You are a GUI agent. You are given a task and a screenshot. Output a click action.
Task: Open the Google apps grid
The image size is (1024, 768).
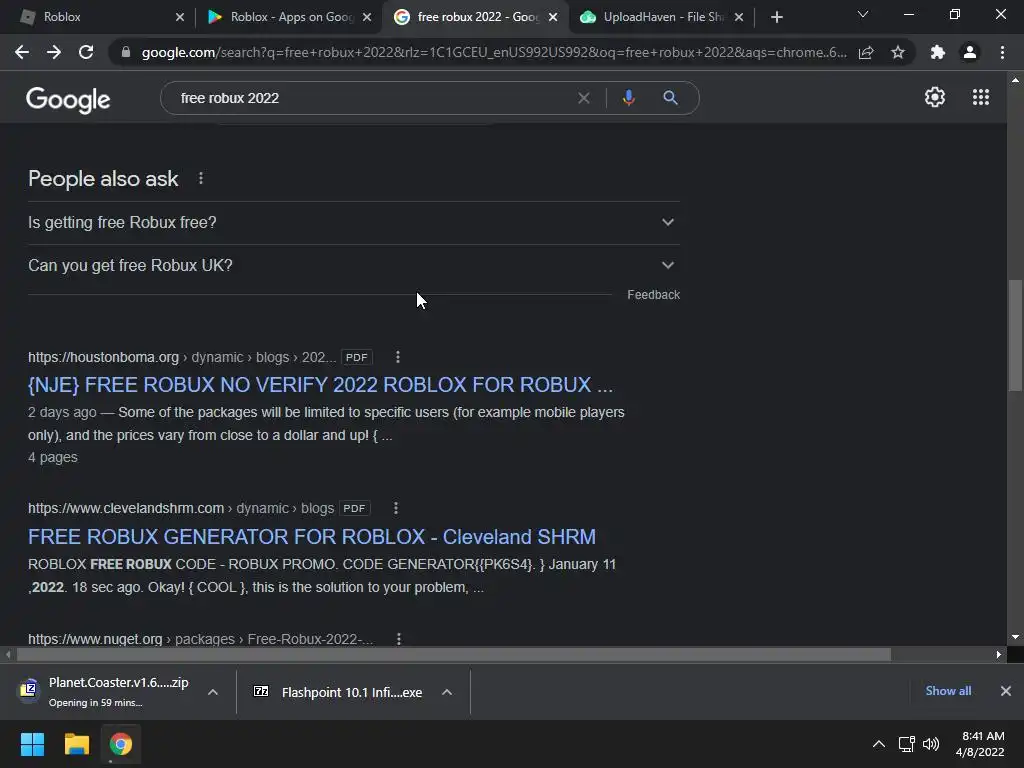pyautogui.click(x=981, y=97)
